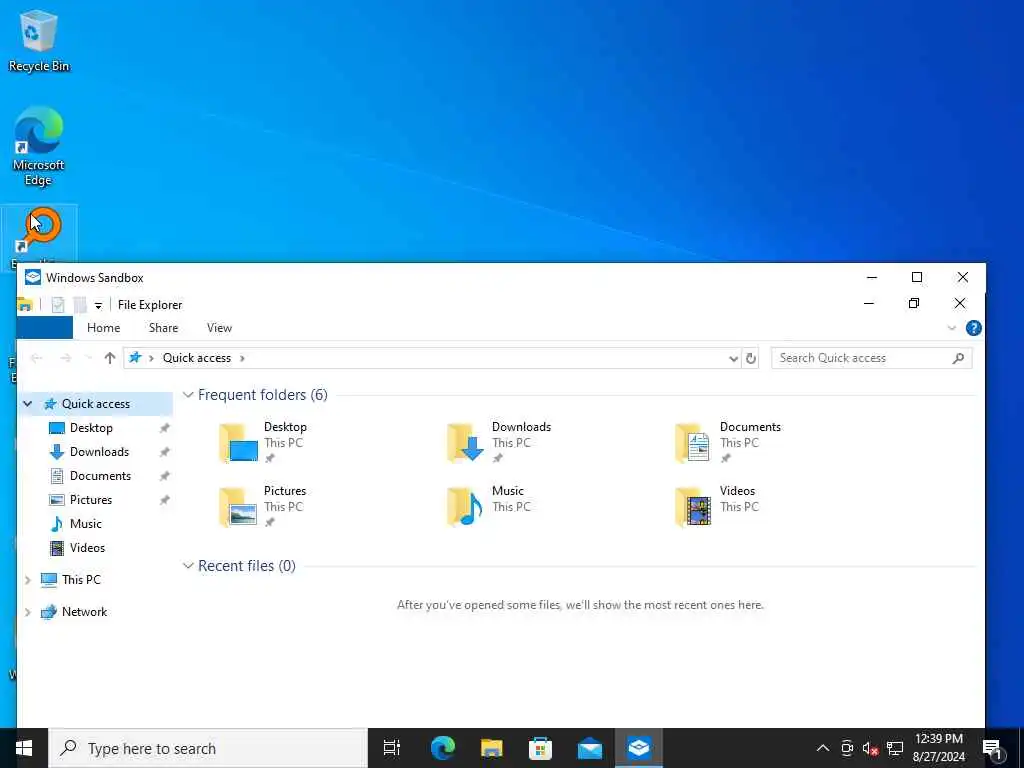Open Microsoft Store from taskbar
The height and width of the screenshot is (768, 1024).
541,748
